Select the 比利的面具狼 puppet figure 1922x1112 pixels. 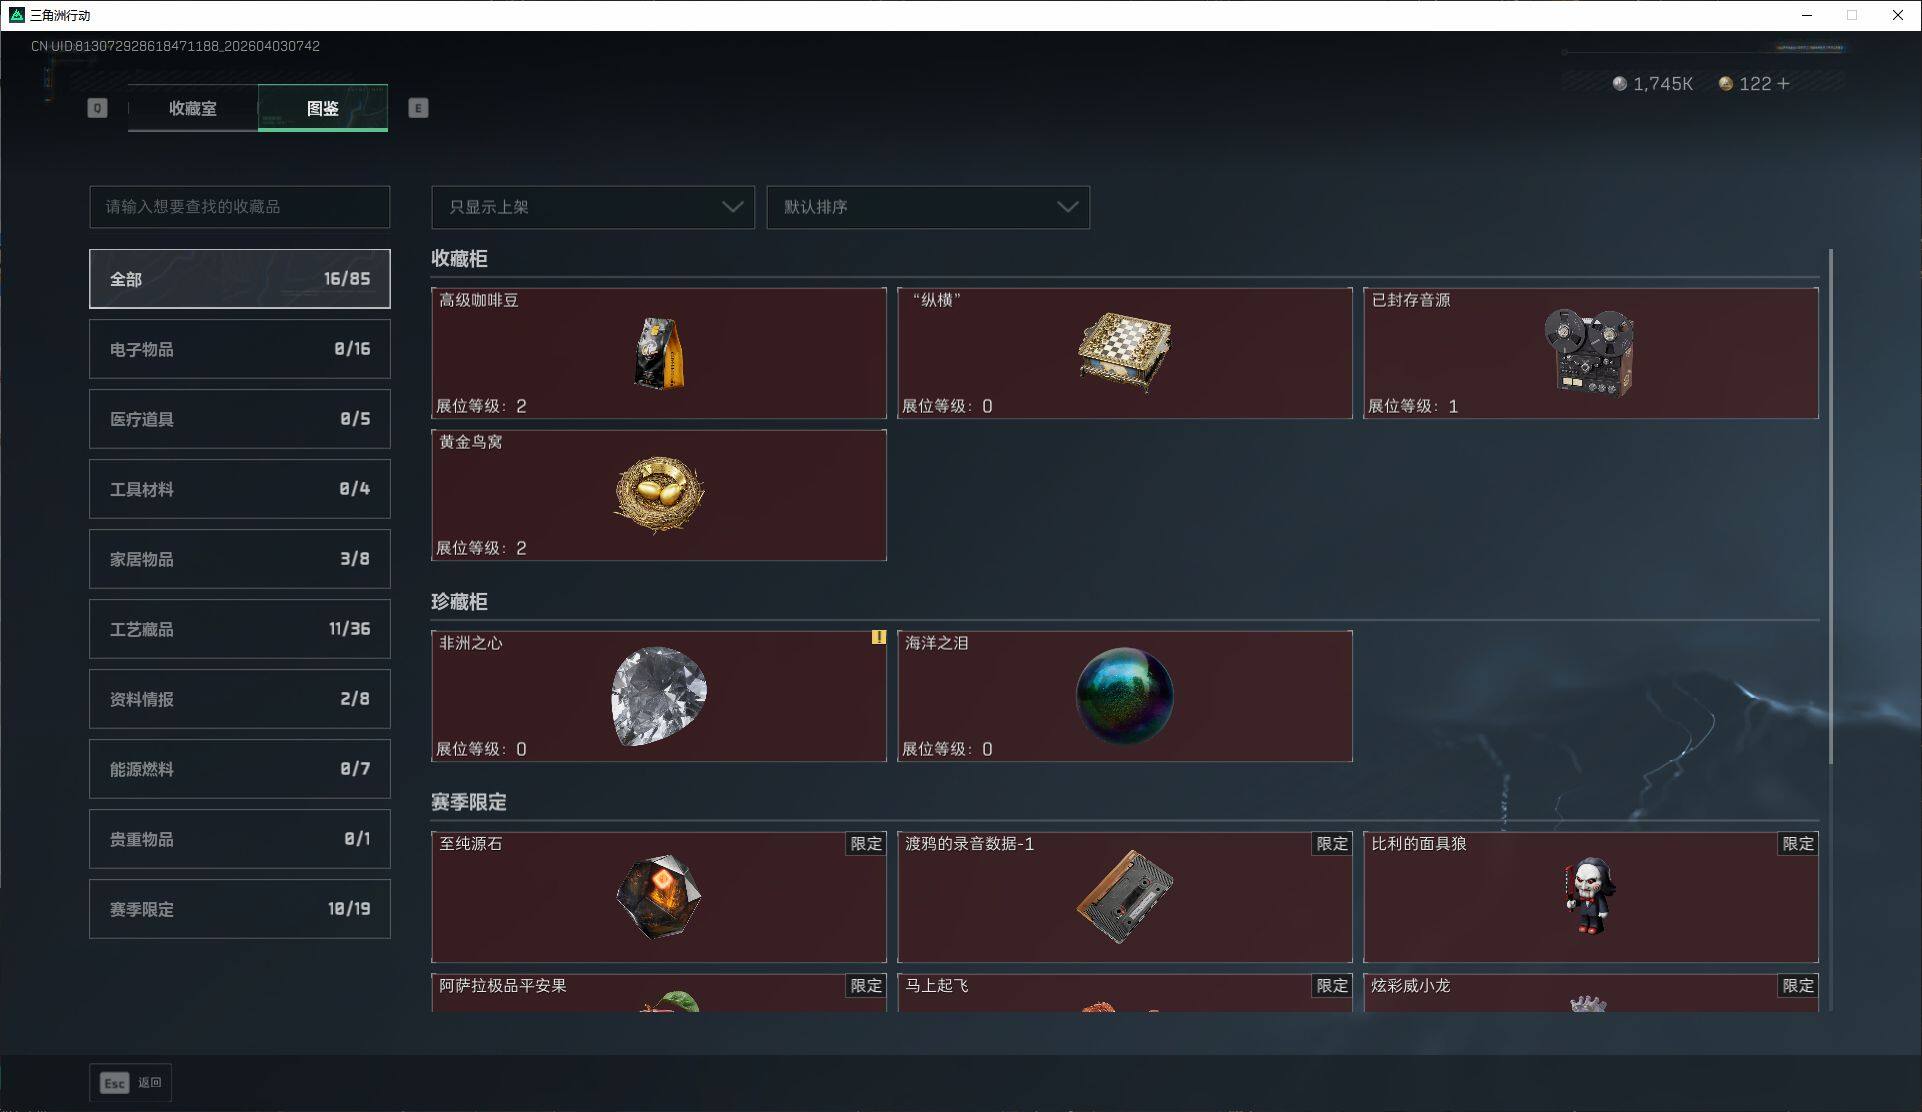pyautogui.click(x=1589, y=896)
